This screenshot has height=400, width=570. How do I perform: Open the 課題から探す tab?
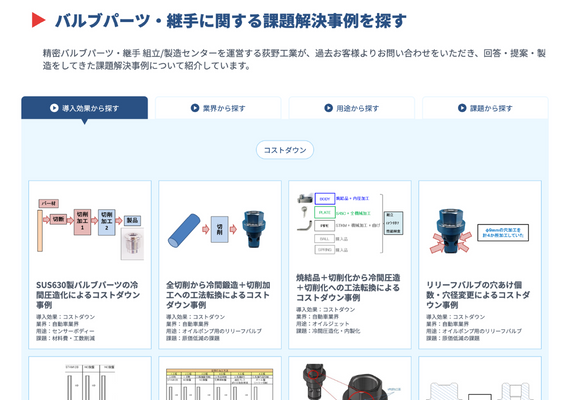485,108
